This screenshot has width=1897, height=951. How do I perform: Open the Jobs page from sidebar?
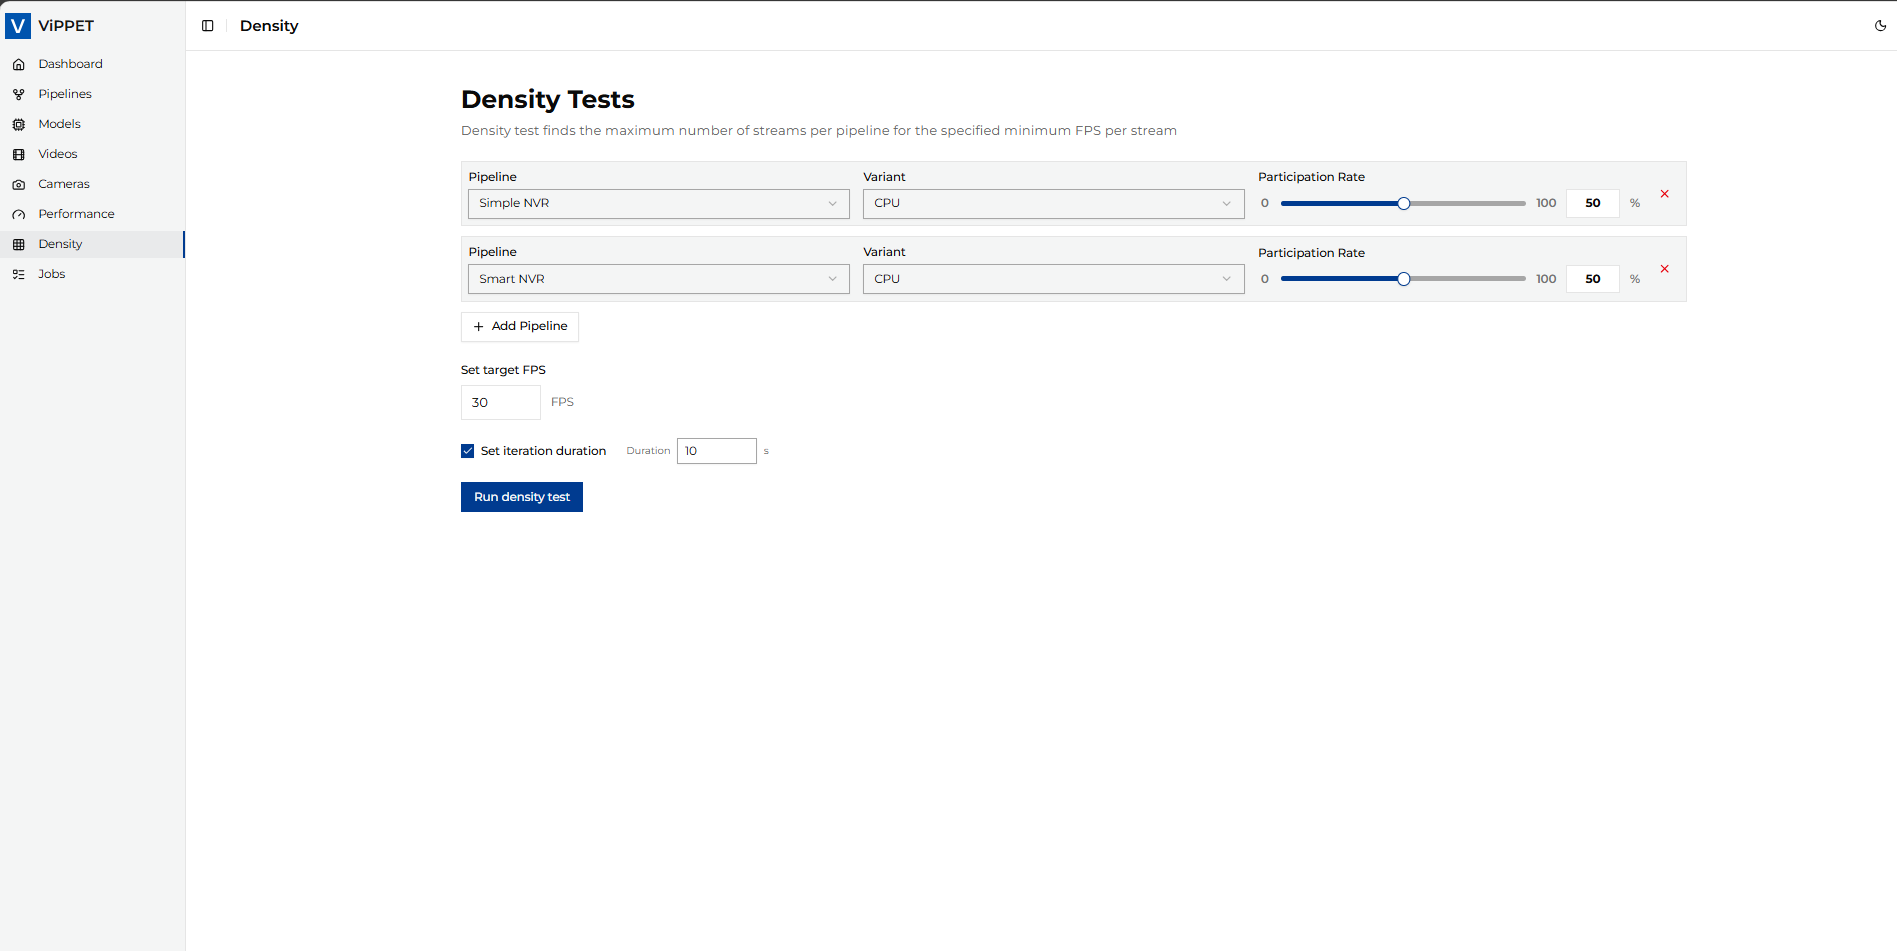click(x=52, y=274)
